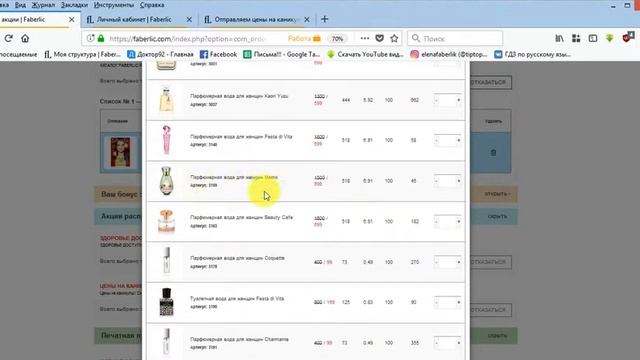This screenshot has height=360, width=640.
Task: Click Парфюмерная вода Beauty Cafe product name
Action: pos(241,218)
